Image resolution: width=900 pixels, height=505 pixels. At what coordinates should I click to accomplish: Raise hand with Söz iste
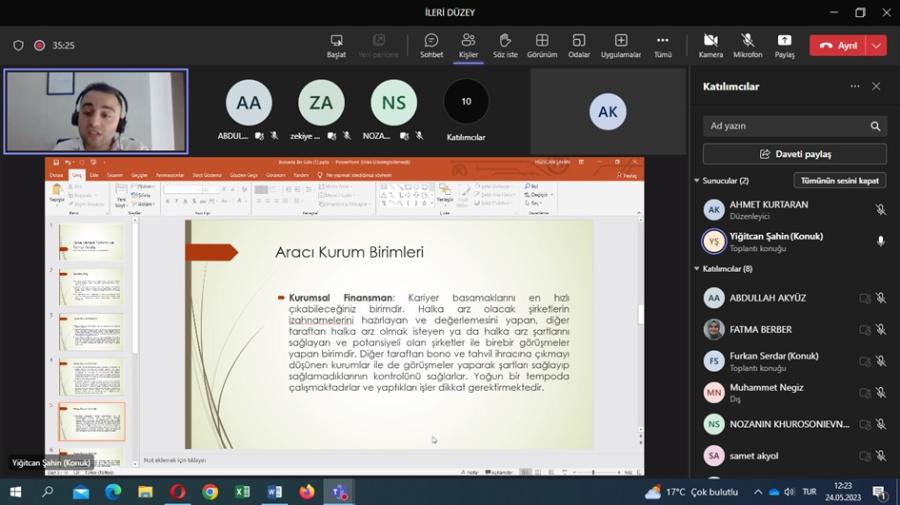tap(505, 45)
